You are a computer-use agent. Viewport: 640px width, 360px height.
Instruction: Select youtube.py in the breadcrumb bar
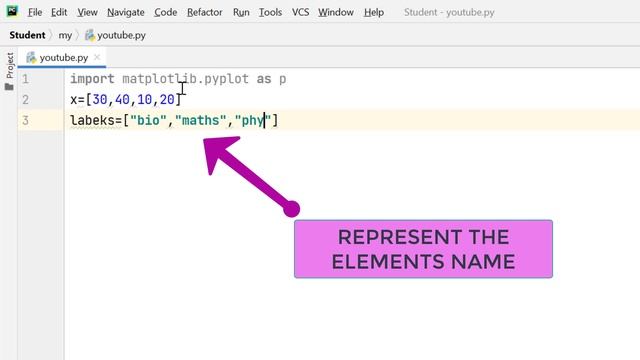[x=121, y=36]
